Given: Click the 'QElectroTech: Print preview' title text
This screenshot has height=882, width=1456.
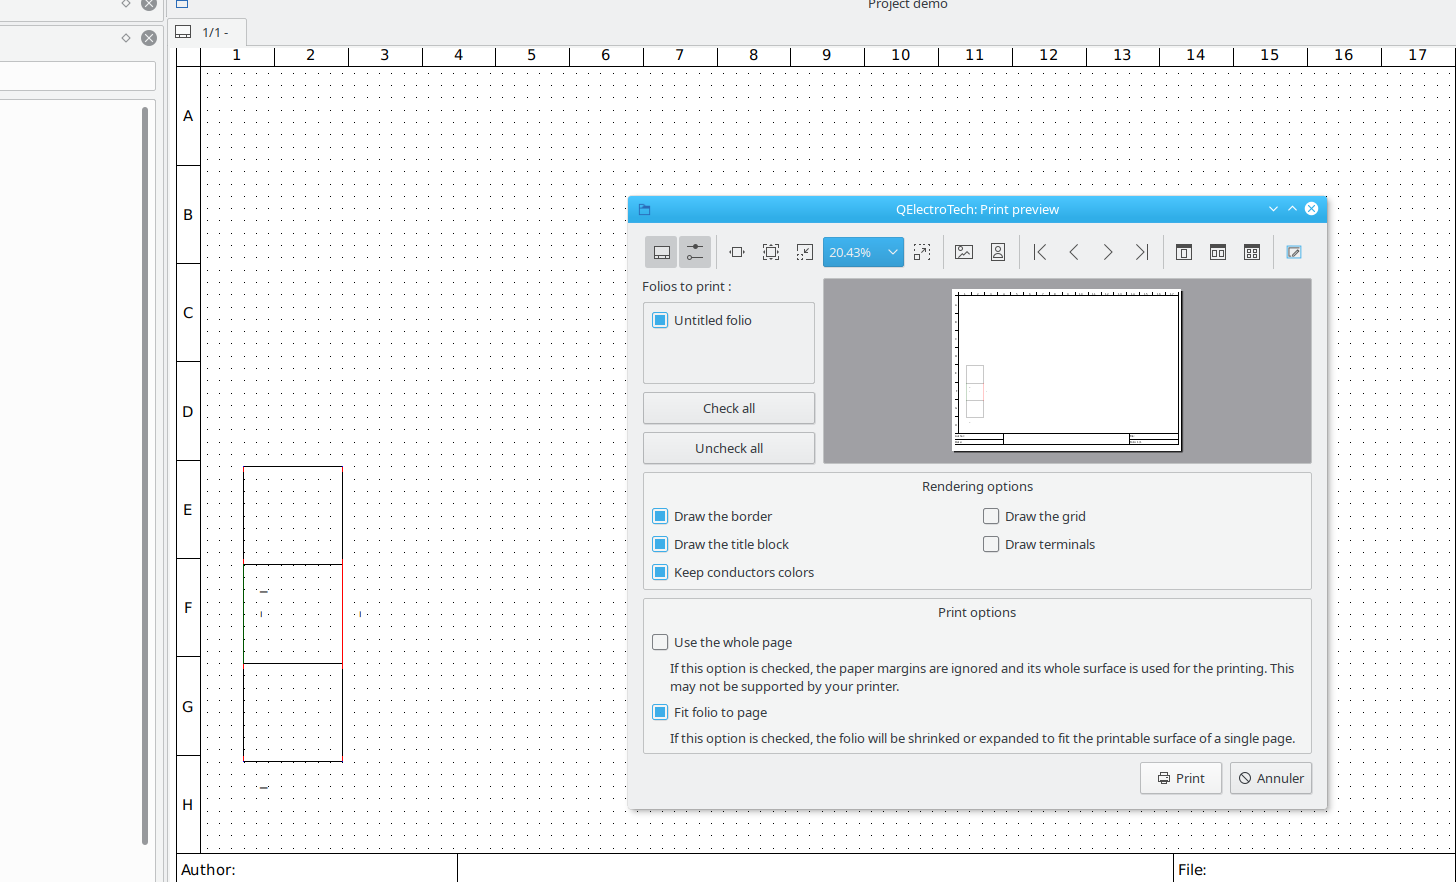Looking at the screenshot, I should [977, 209].
